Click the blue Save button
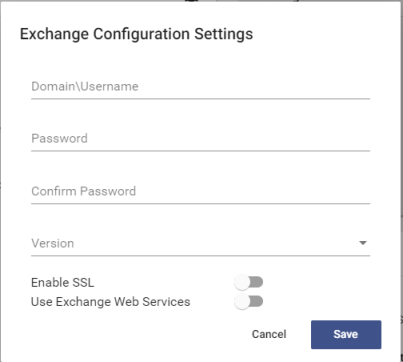Screen dimensions: 403x362 pos(346,334)
